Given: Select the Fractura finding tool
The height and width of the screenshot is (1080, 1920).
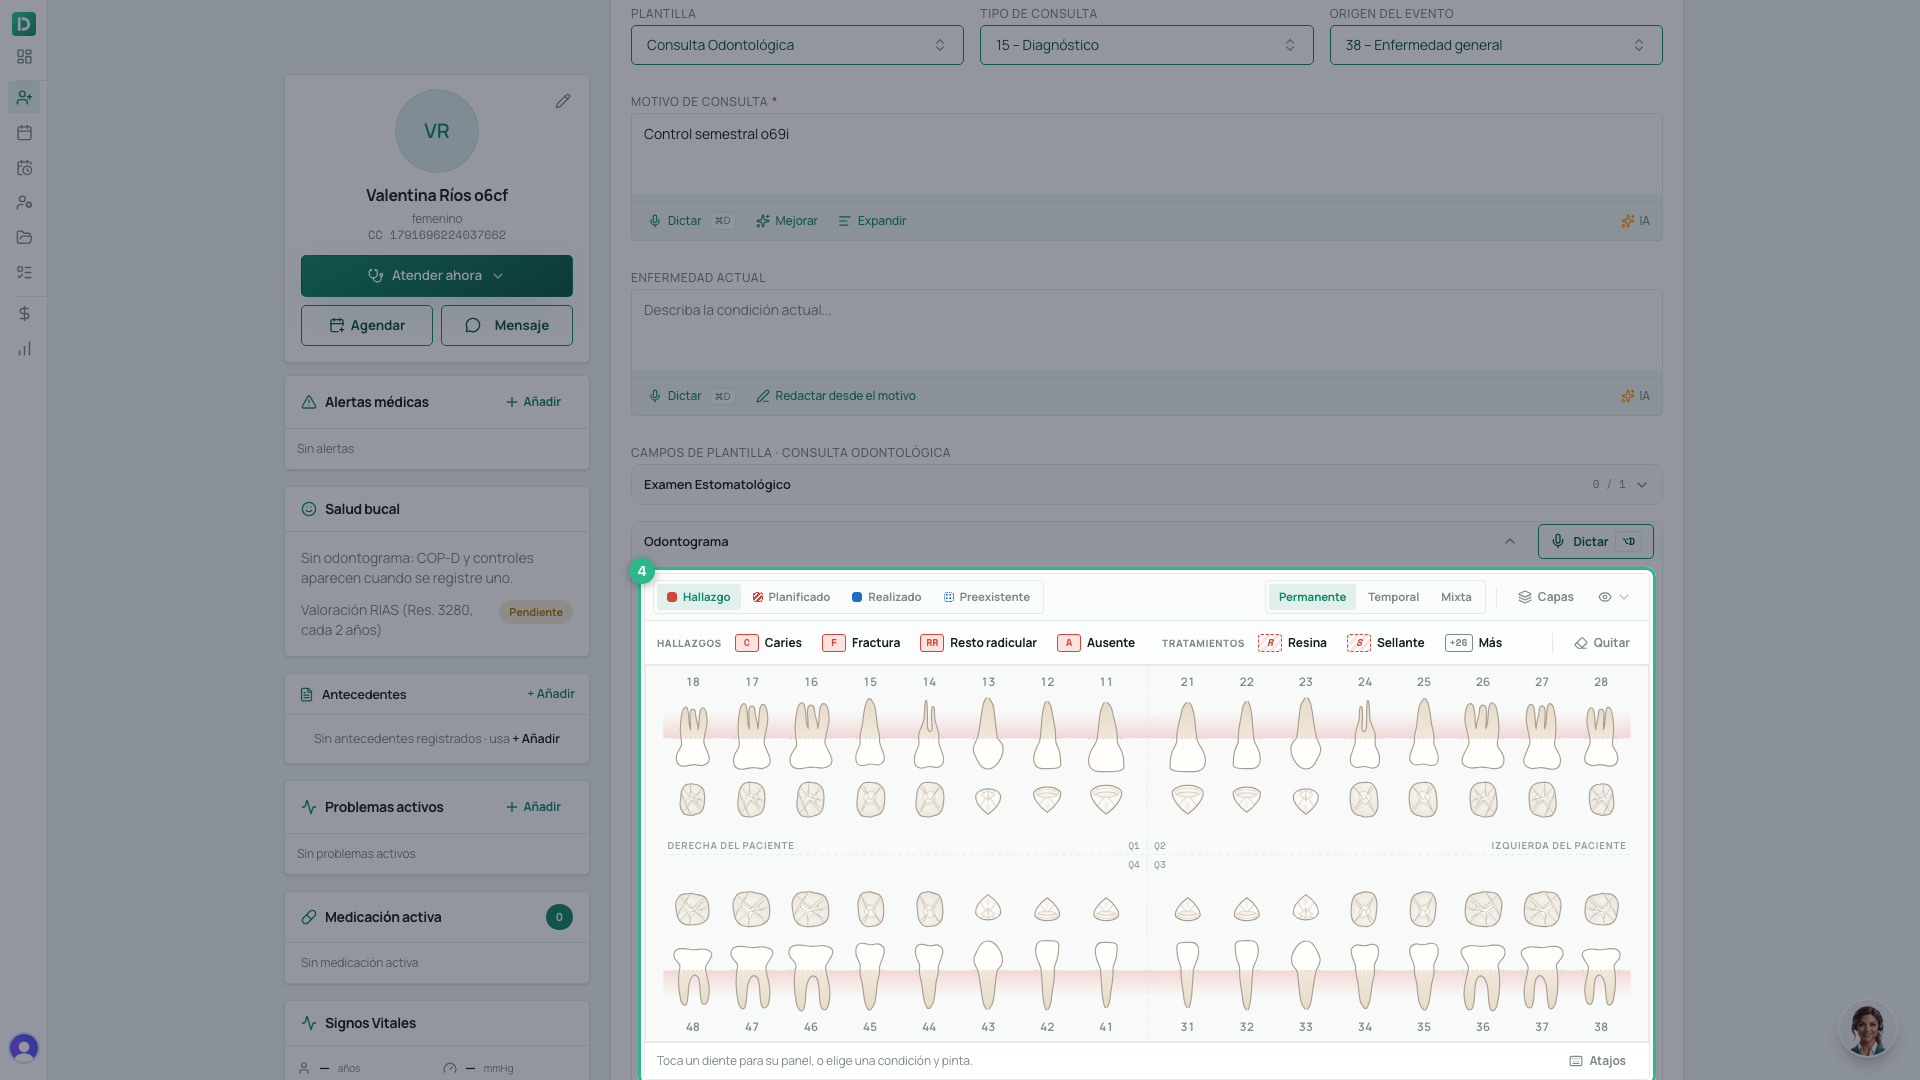Looking at the screenshot, I should click(861, 643).
